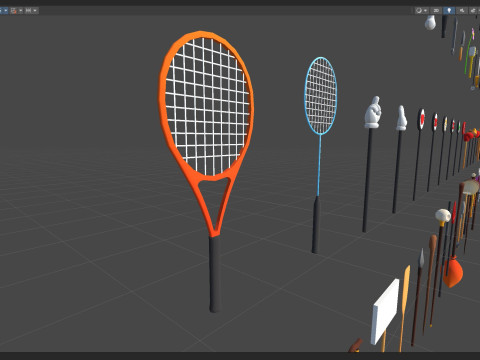Select the orange tennis racket model
The height and width of the screenshot is (360, 480).
pos(207,133)
